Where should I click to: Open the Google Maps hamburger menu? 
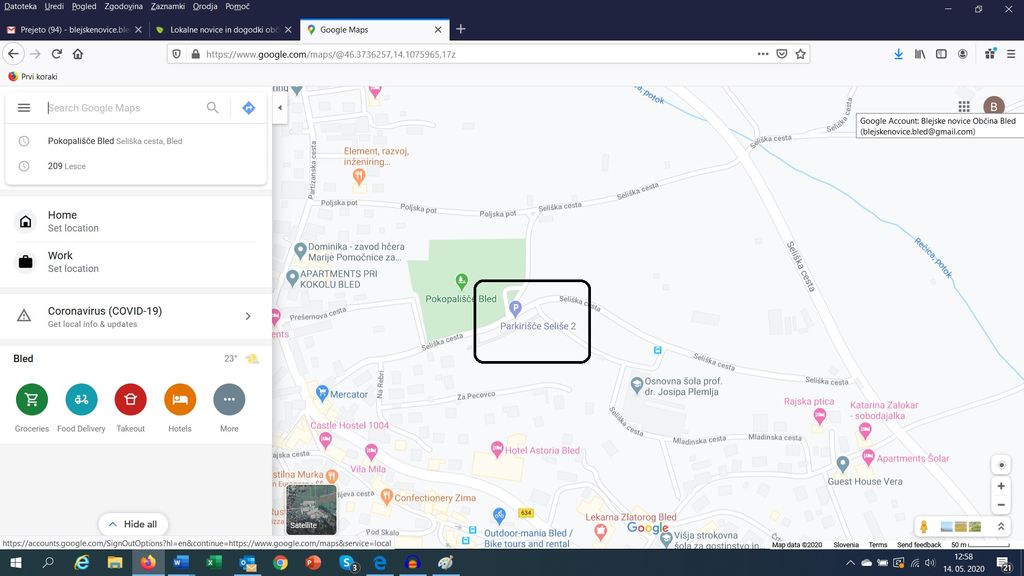(x=24, y=108)
